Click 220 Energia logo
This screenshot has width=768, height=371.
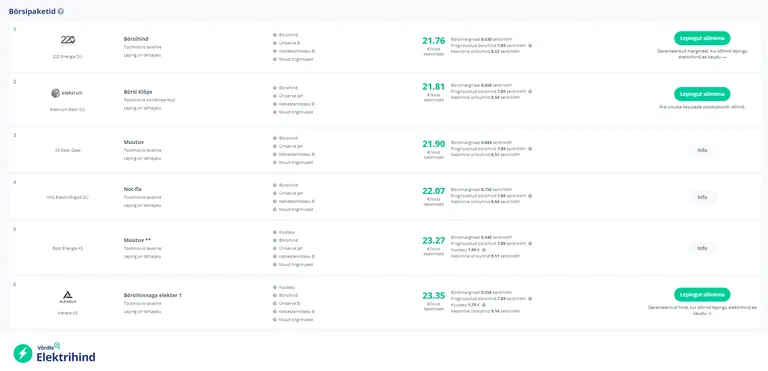coord(68,40)
